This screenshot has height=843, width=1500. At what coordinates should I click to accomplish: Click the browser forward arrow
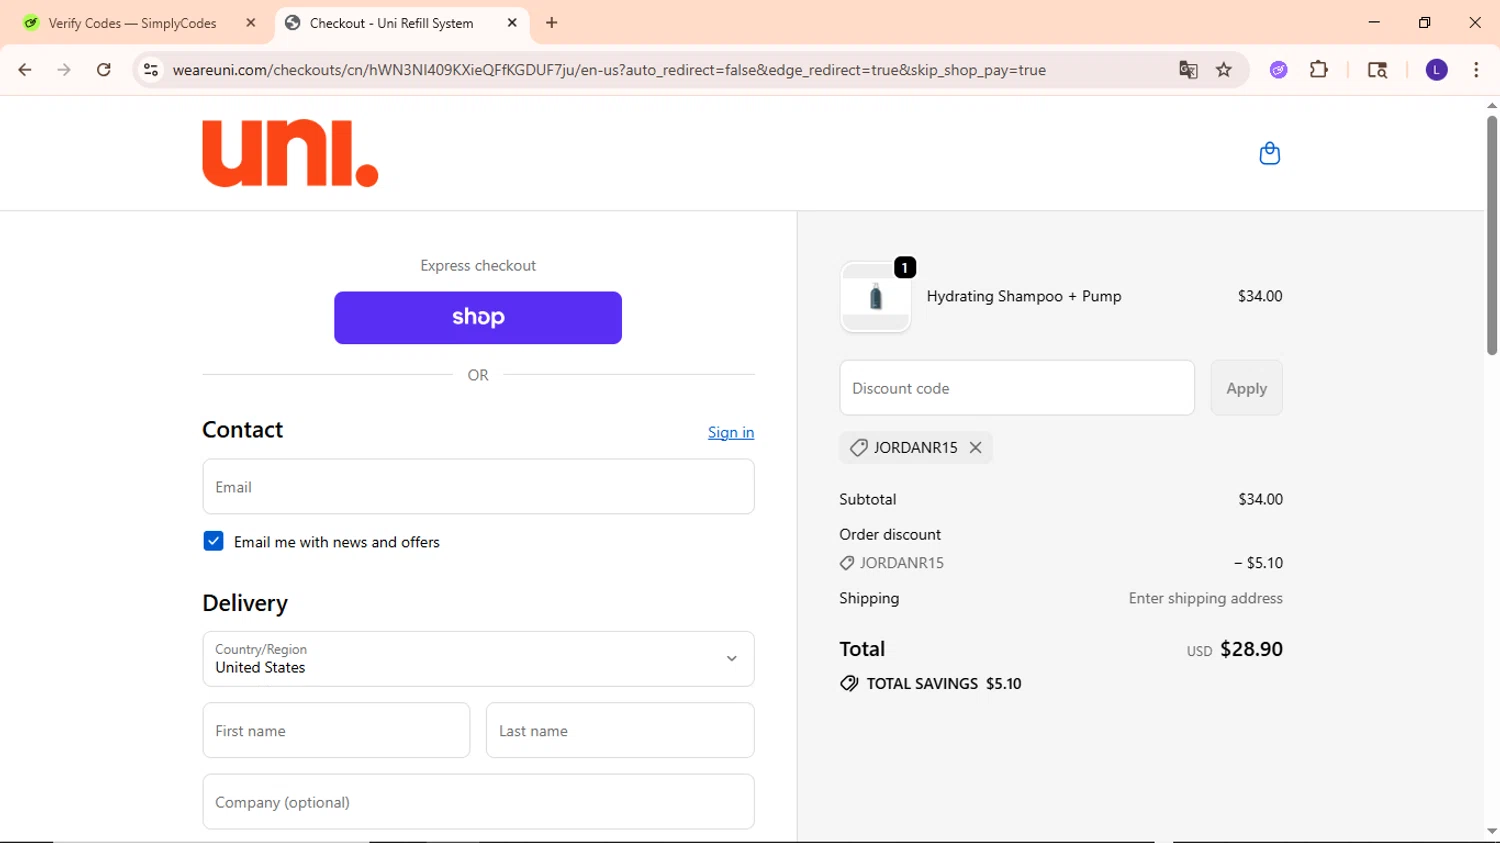click(64, 70)
